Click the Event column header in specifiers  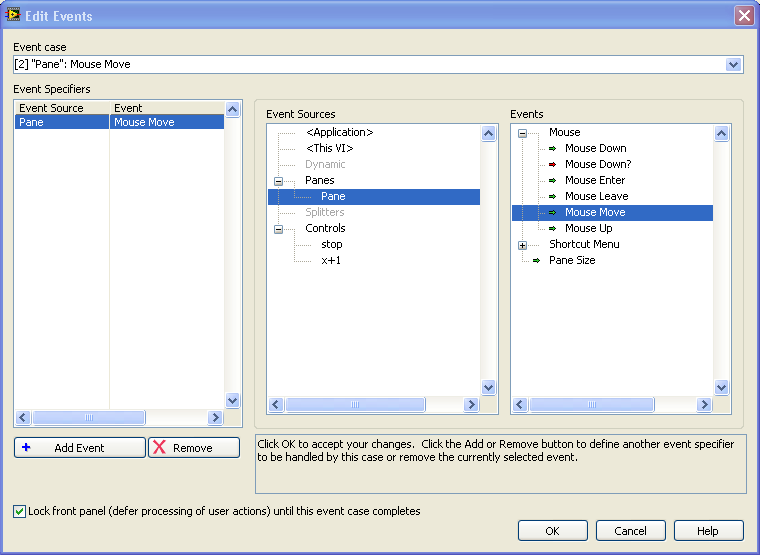point(167,108)
